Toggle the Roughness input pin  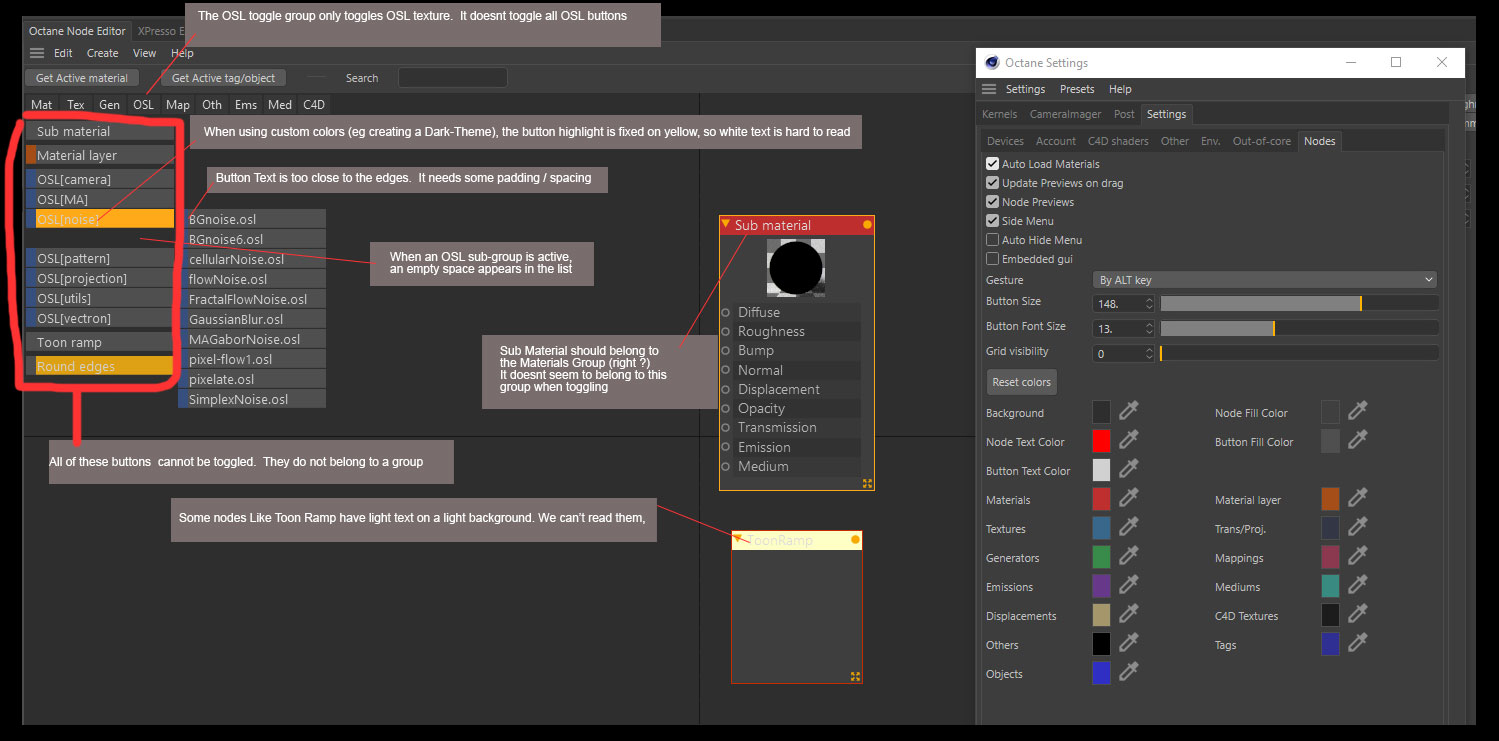point(726,331)
